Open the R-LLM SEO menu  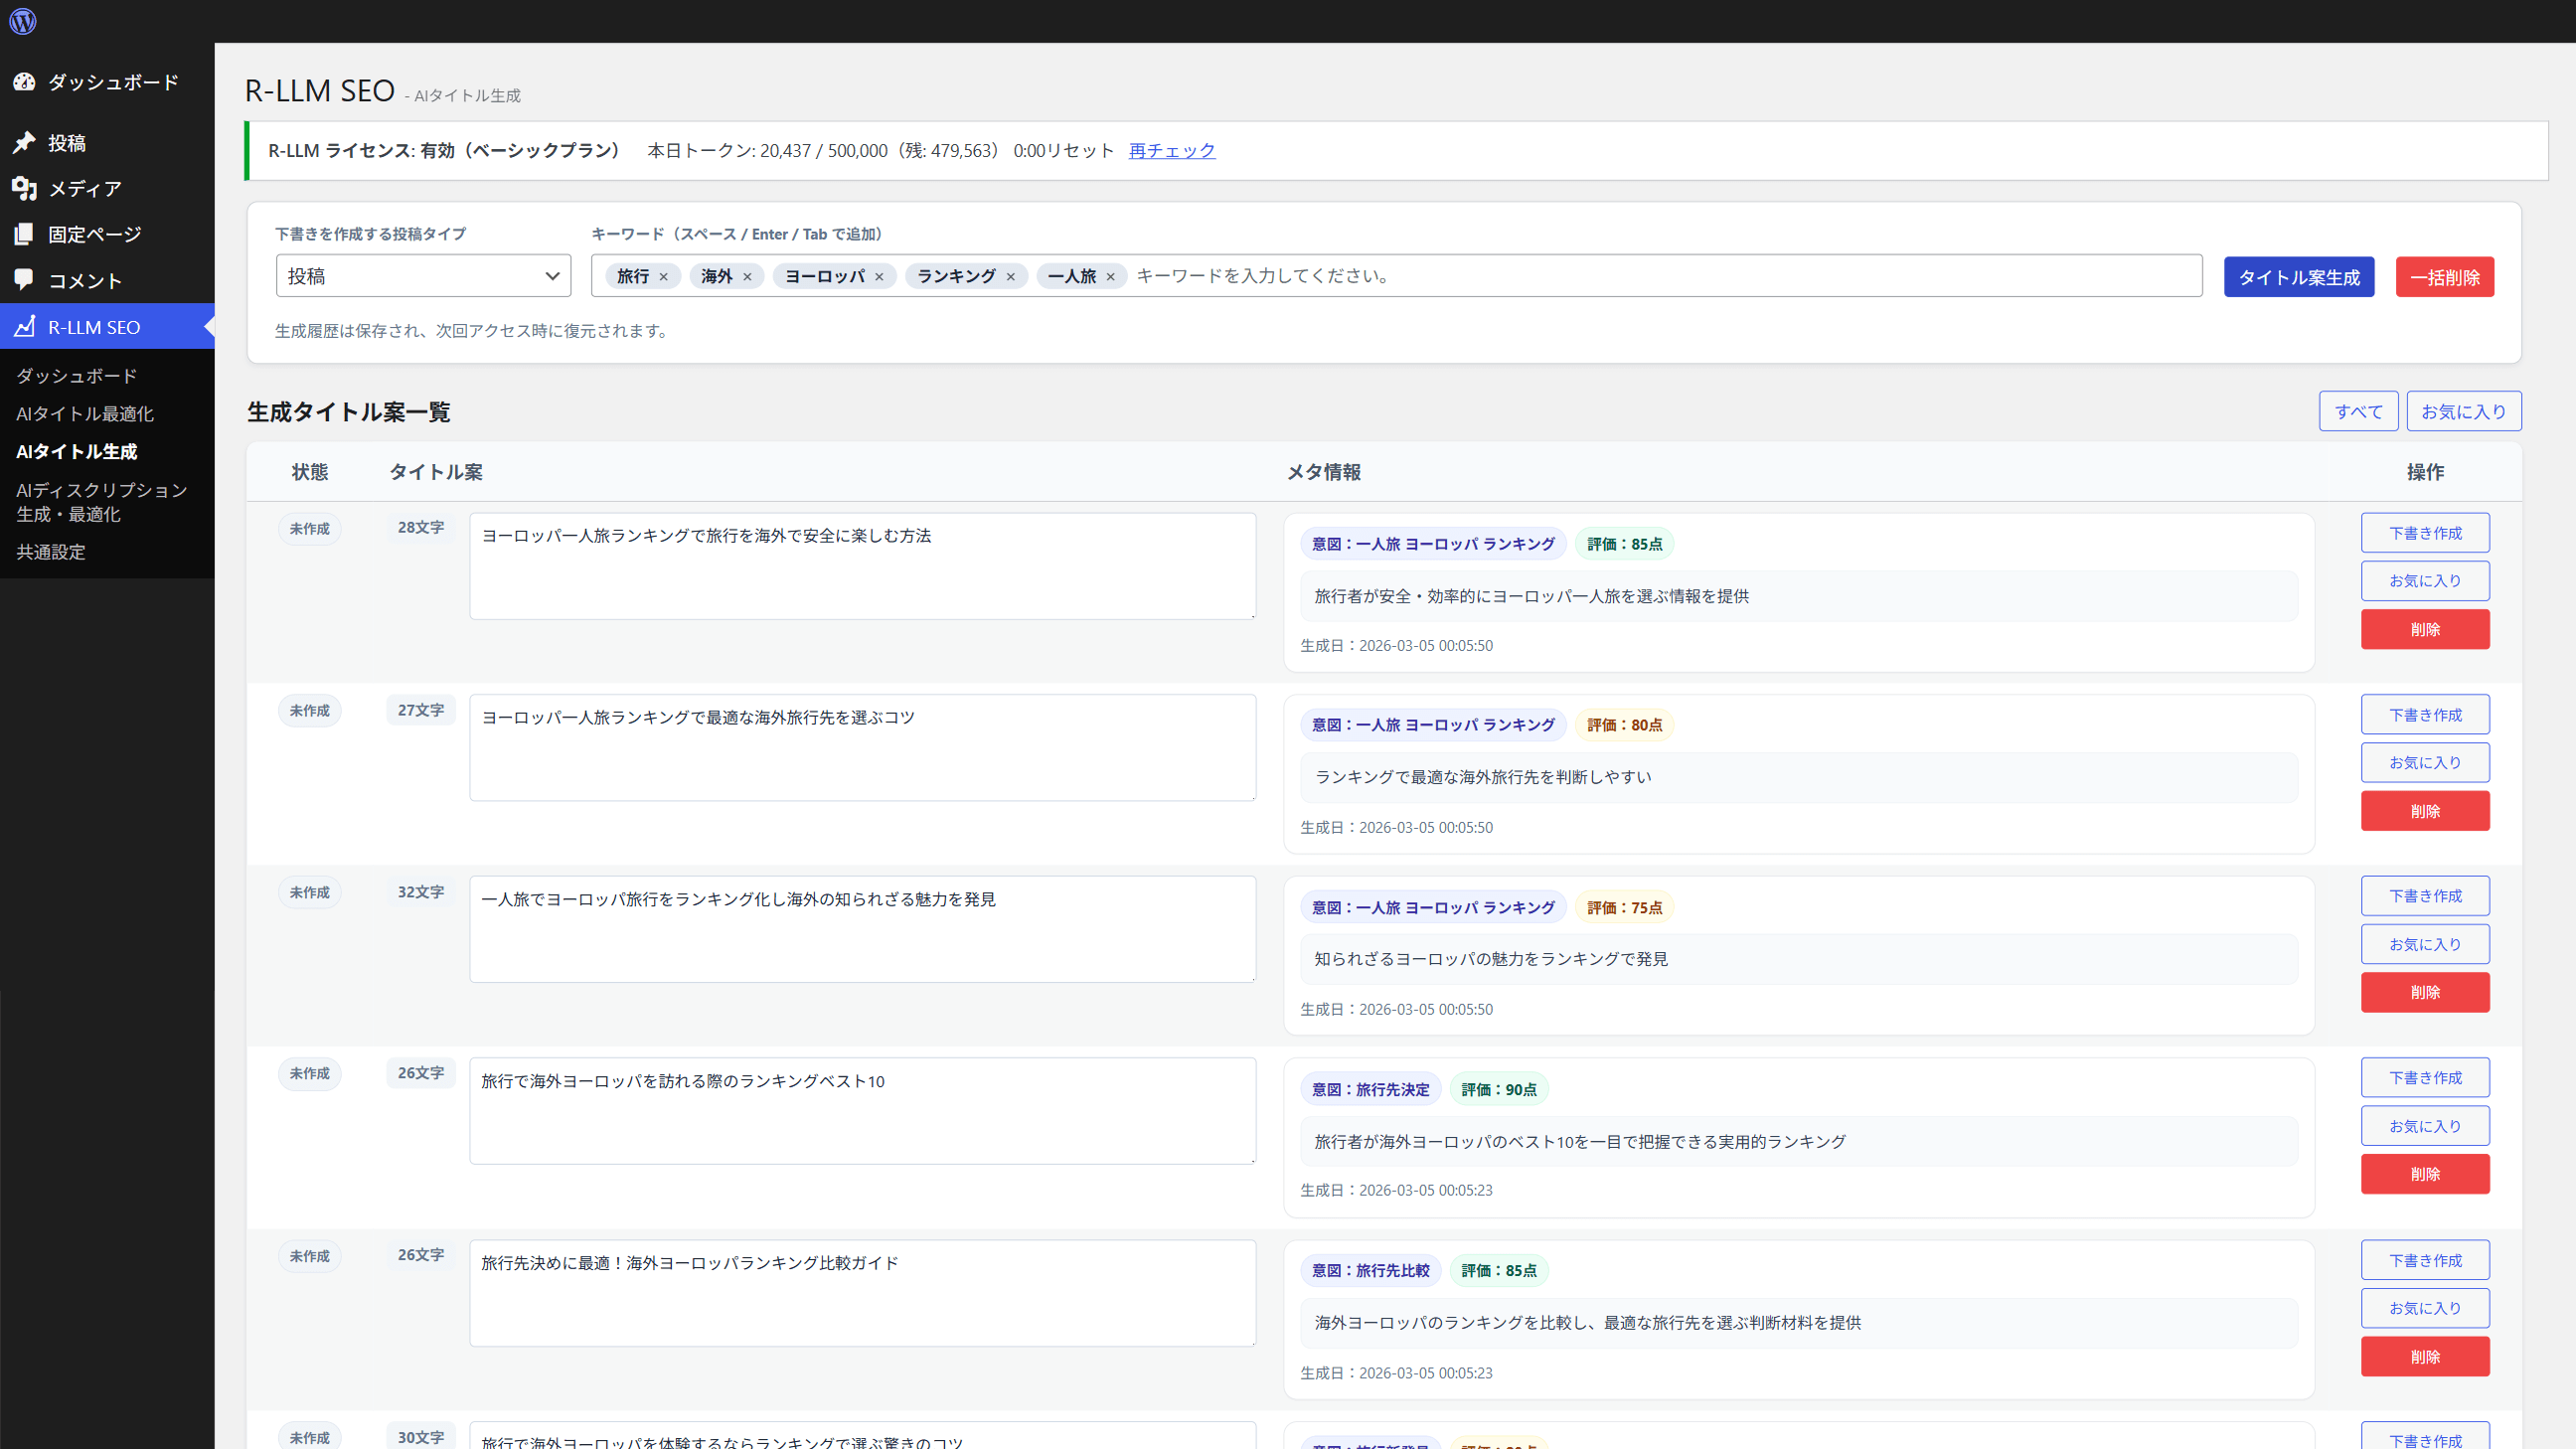pyautogui.click(x=107, y=327)
